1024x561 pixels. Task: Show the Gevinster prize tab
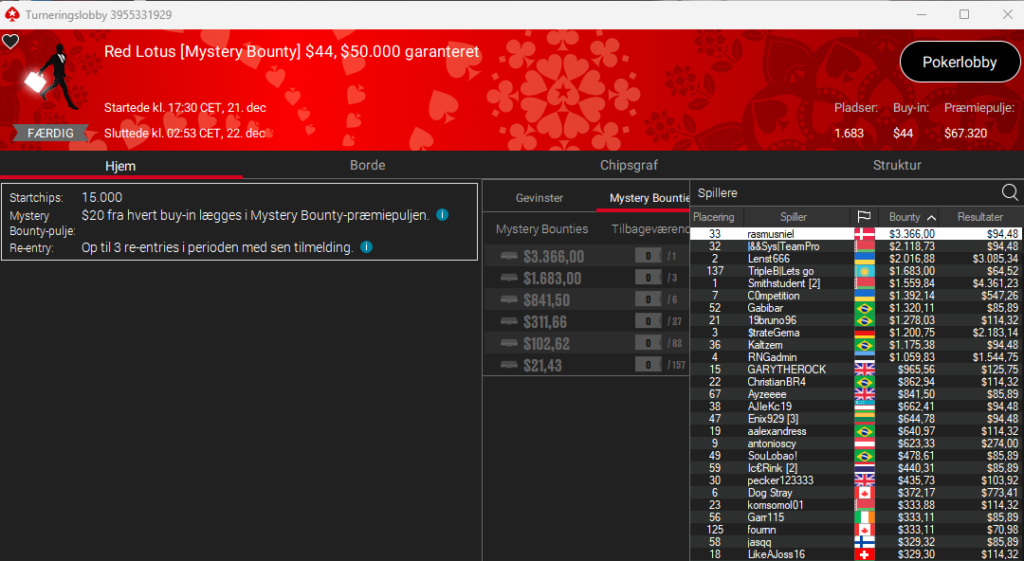[x=539, y=198]
